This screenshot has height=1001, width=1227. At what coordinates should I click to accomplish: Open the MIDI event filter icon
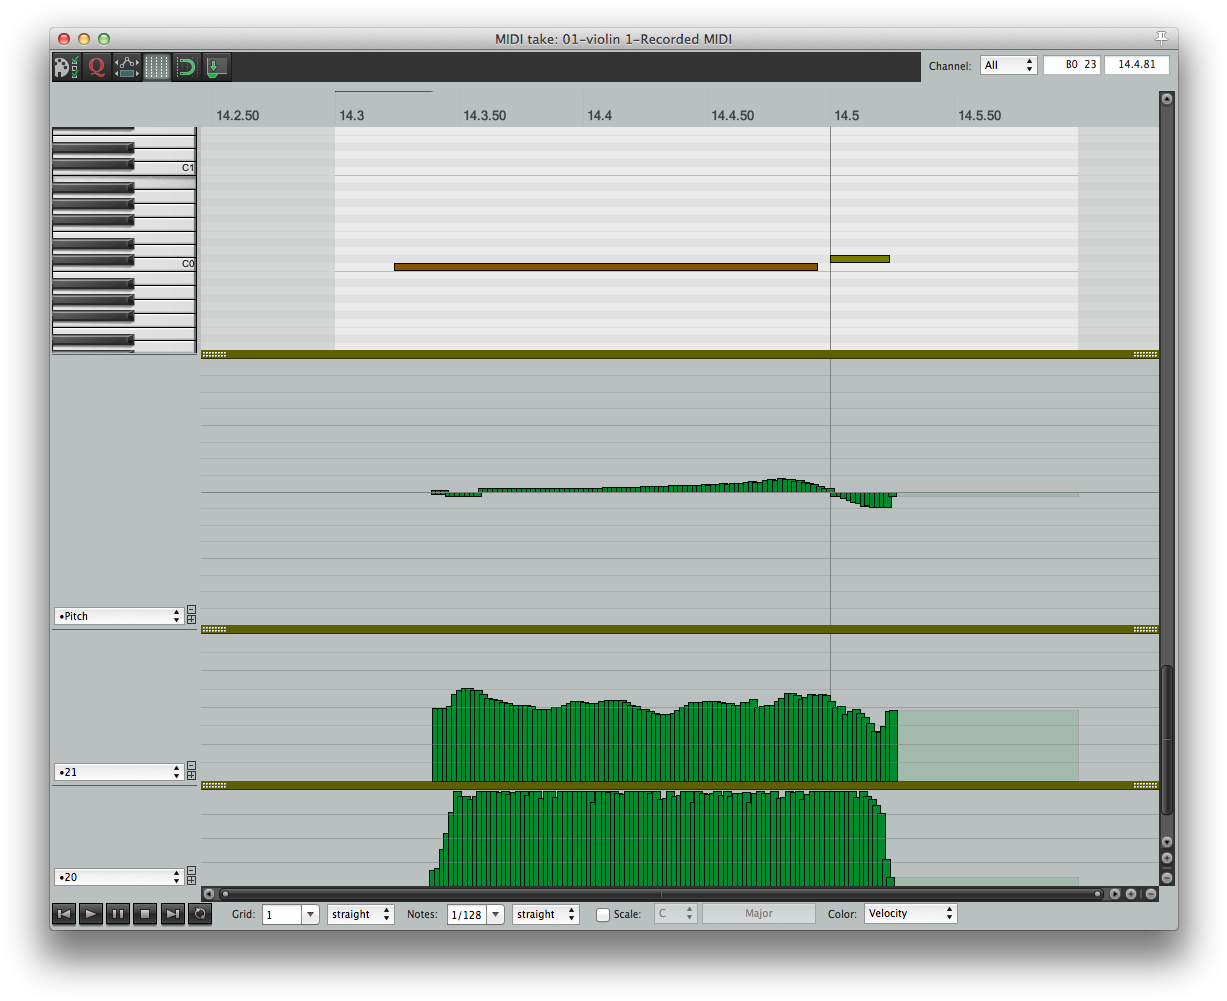tap(66, 67)
